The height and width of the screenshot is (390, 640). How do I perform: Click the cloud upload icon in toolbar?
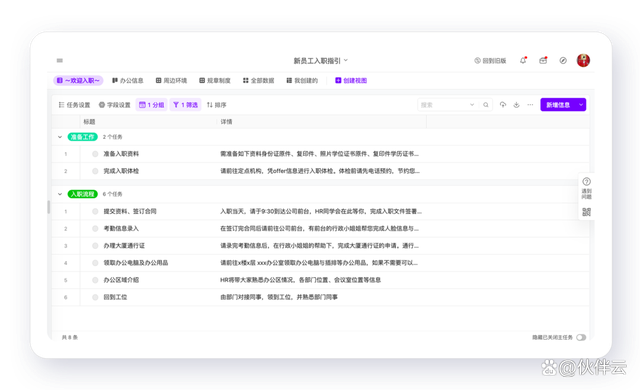(x=503, y=105)
